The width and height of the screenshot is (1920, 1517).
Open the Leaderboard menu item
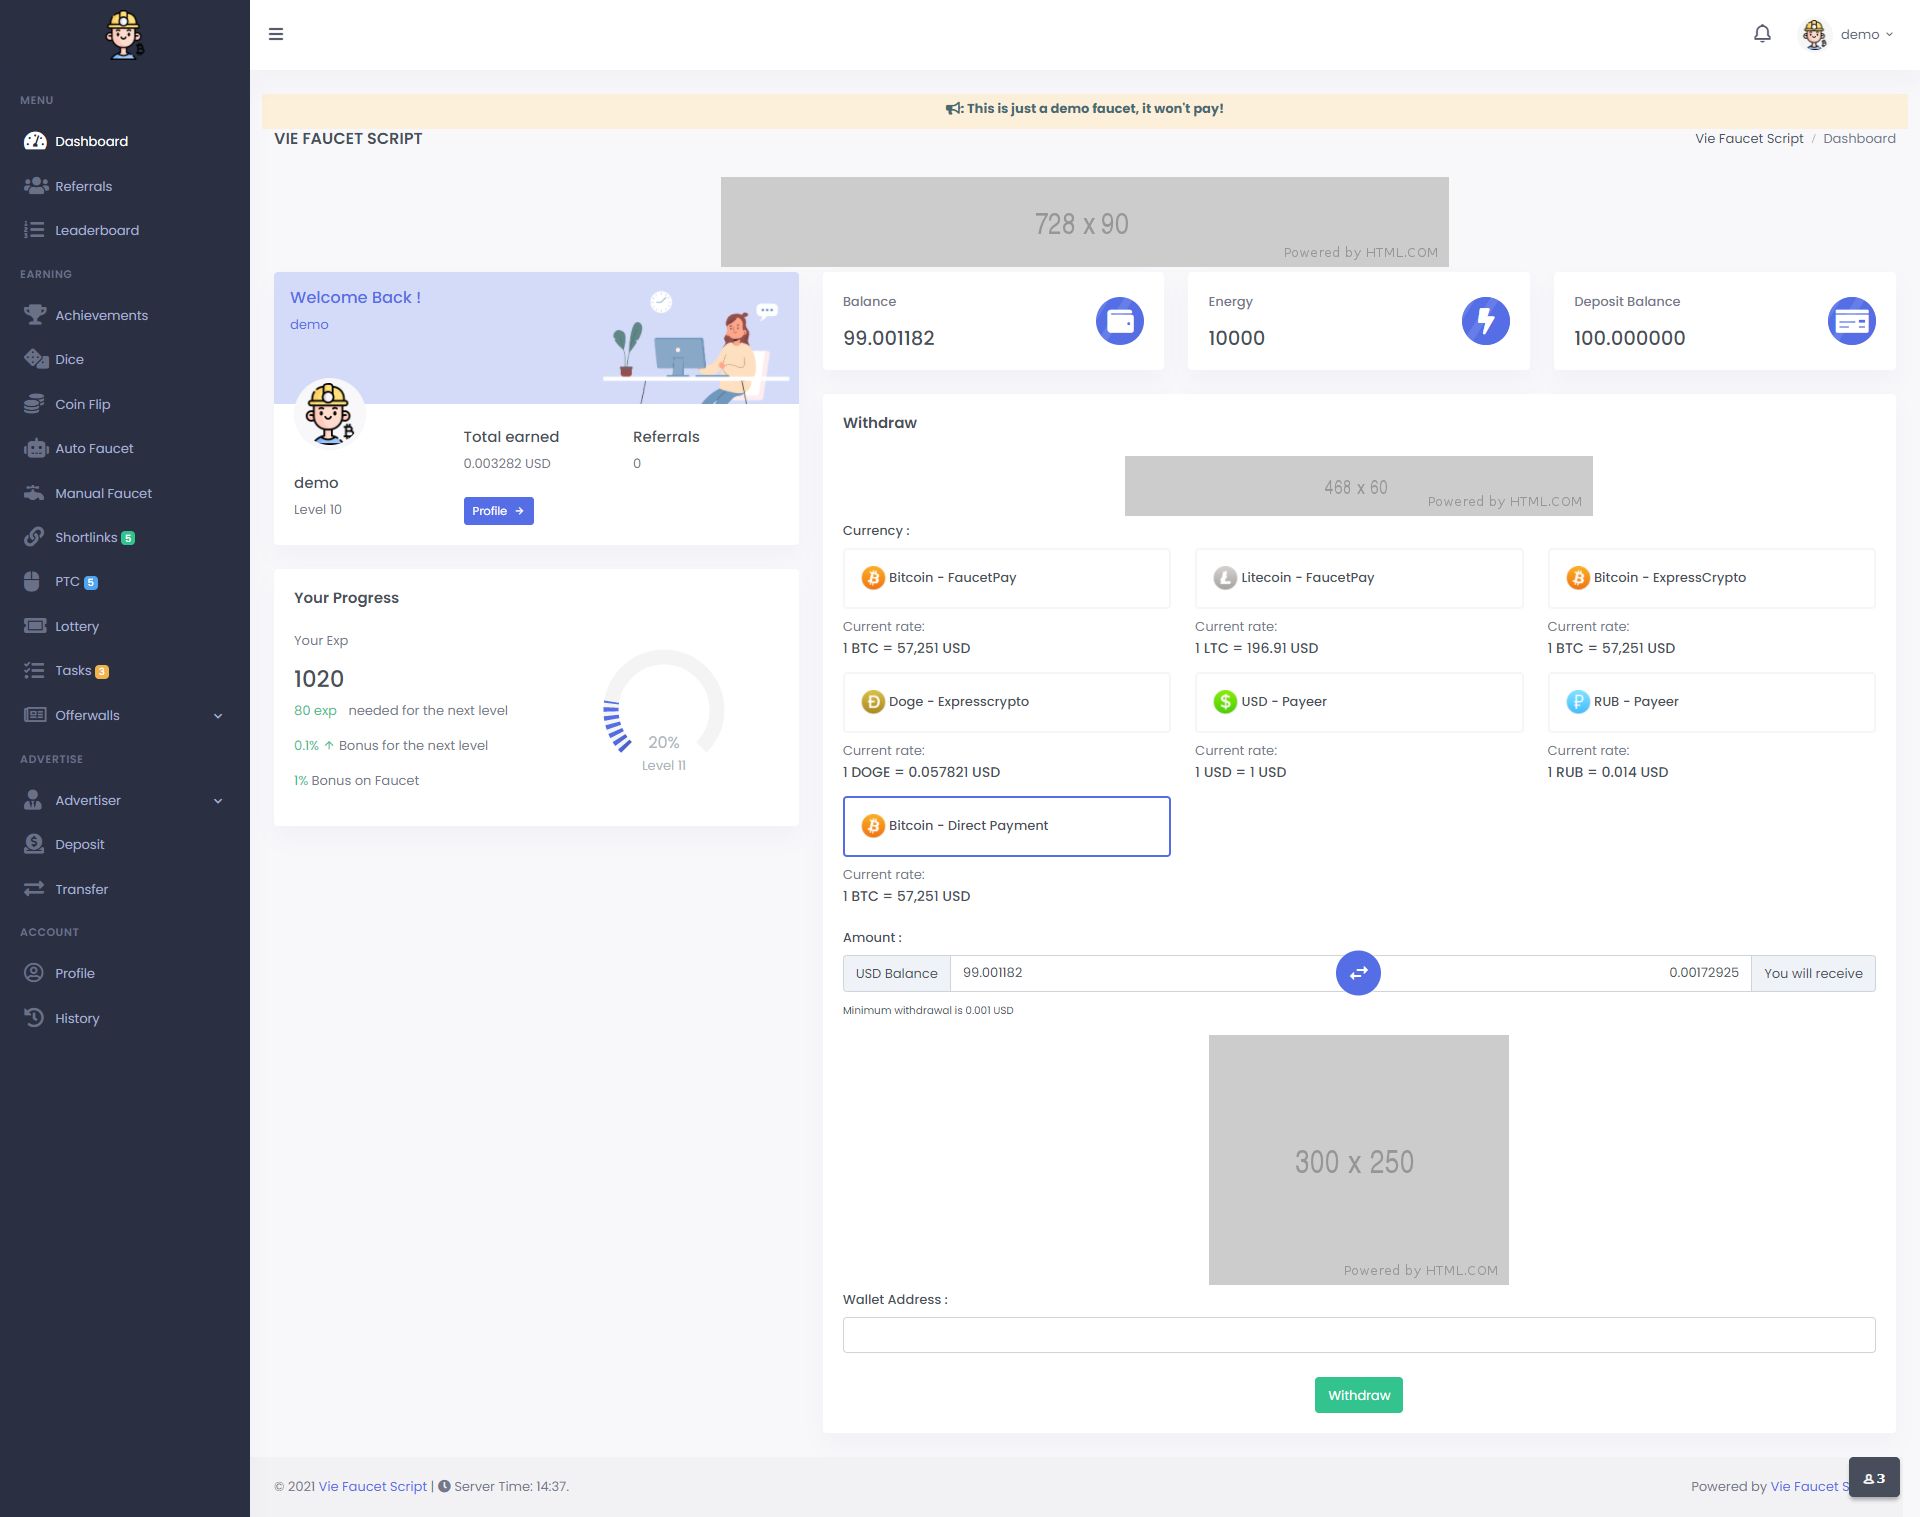pyautogui.click(x=96, y=230)
